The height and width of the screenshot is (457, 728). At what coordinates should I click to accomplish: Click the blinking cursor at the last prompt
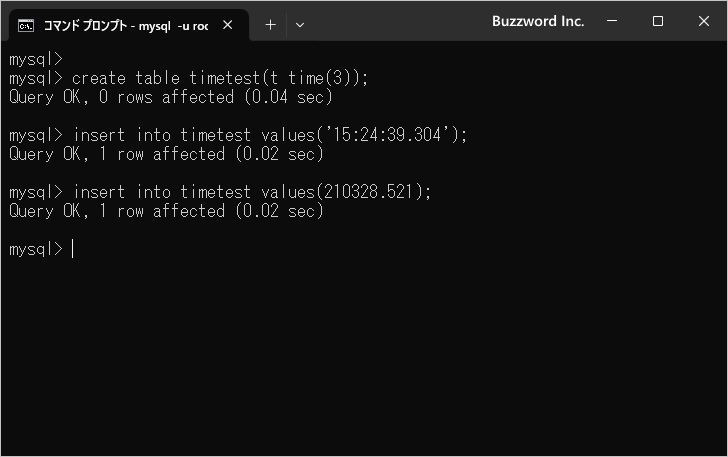(73, 249)
